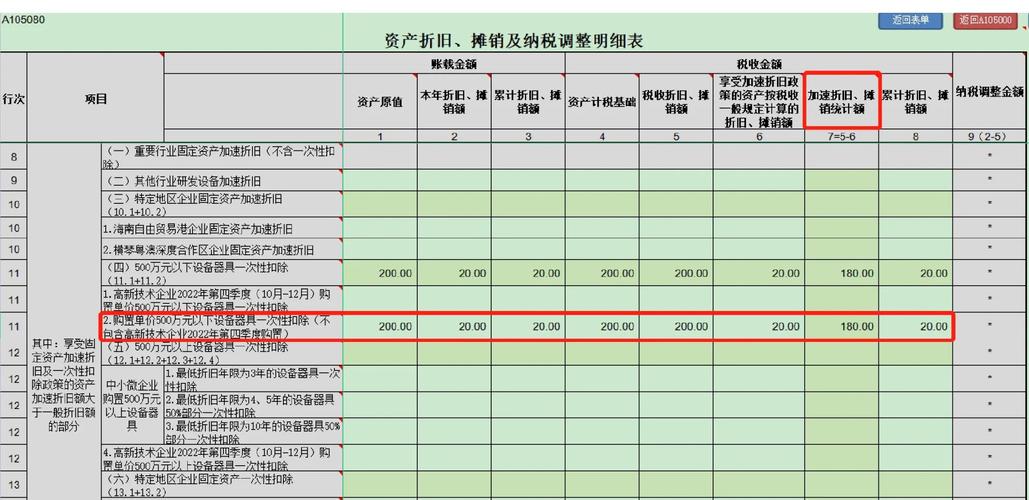Select the 享受加速折旧政策的资产按税收一般规定计算 header

pyautogui.click(x=759, y=102)
